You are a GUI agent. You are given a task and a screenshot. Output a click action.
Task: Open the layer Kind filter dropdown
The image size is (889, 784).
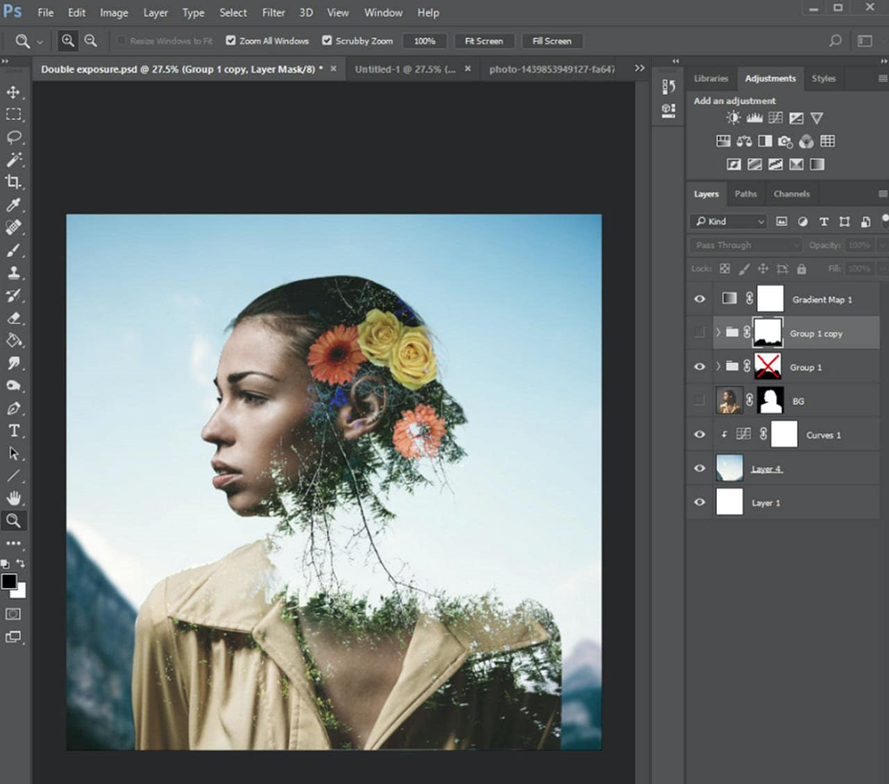(728, 221)
